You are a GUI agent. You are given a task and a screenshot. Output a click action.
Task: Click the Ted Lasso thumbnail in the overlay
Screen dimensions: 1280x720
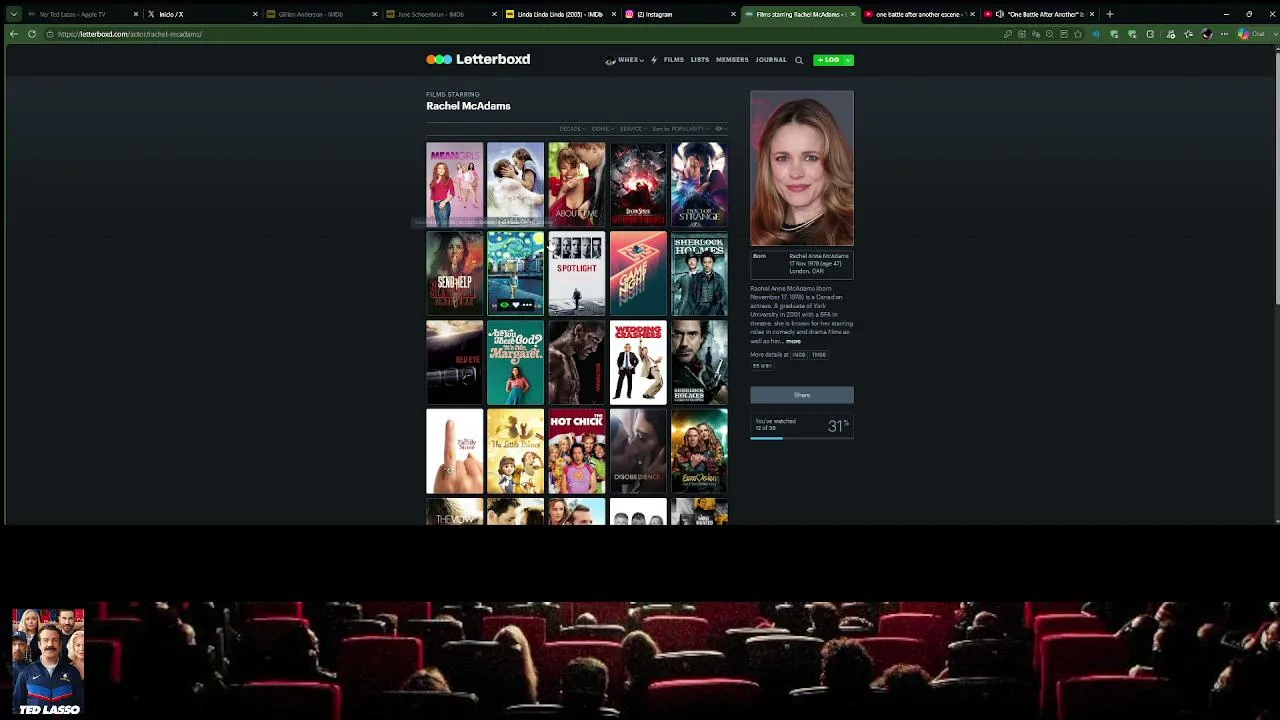coord(48,662)
